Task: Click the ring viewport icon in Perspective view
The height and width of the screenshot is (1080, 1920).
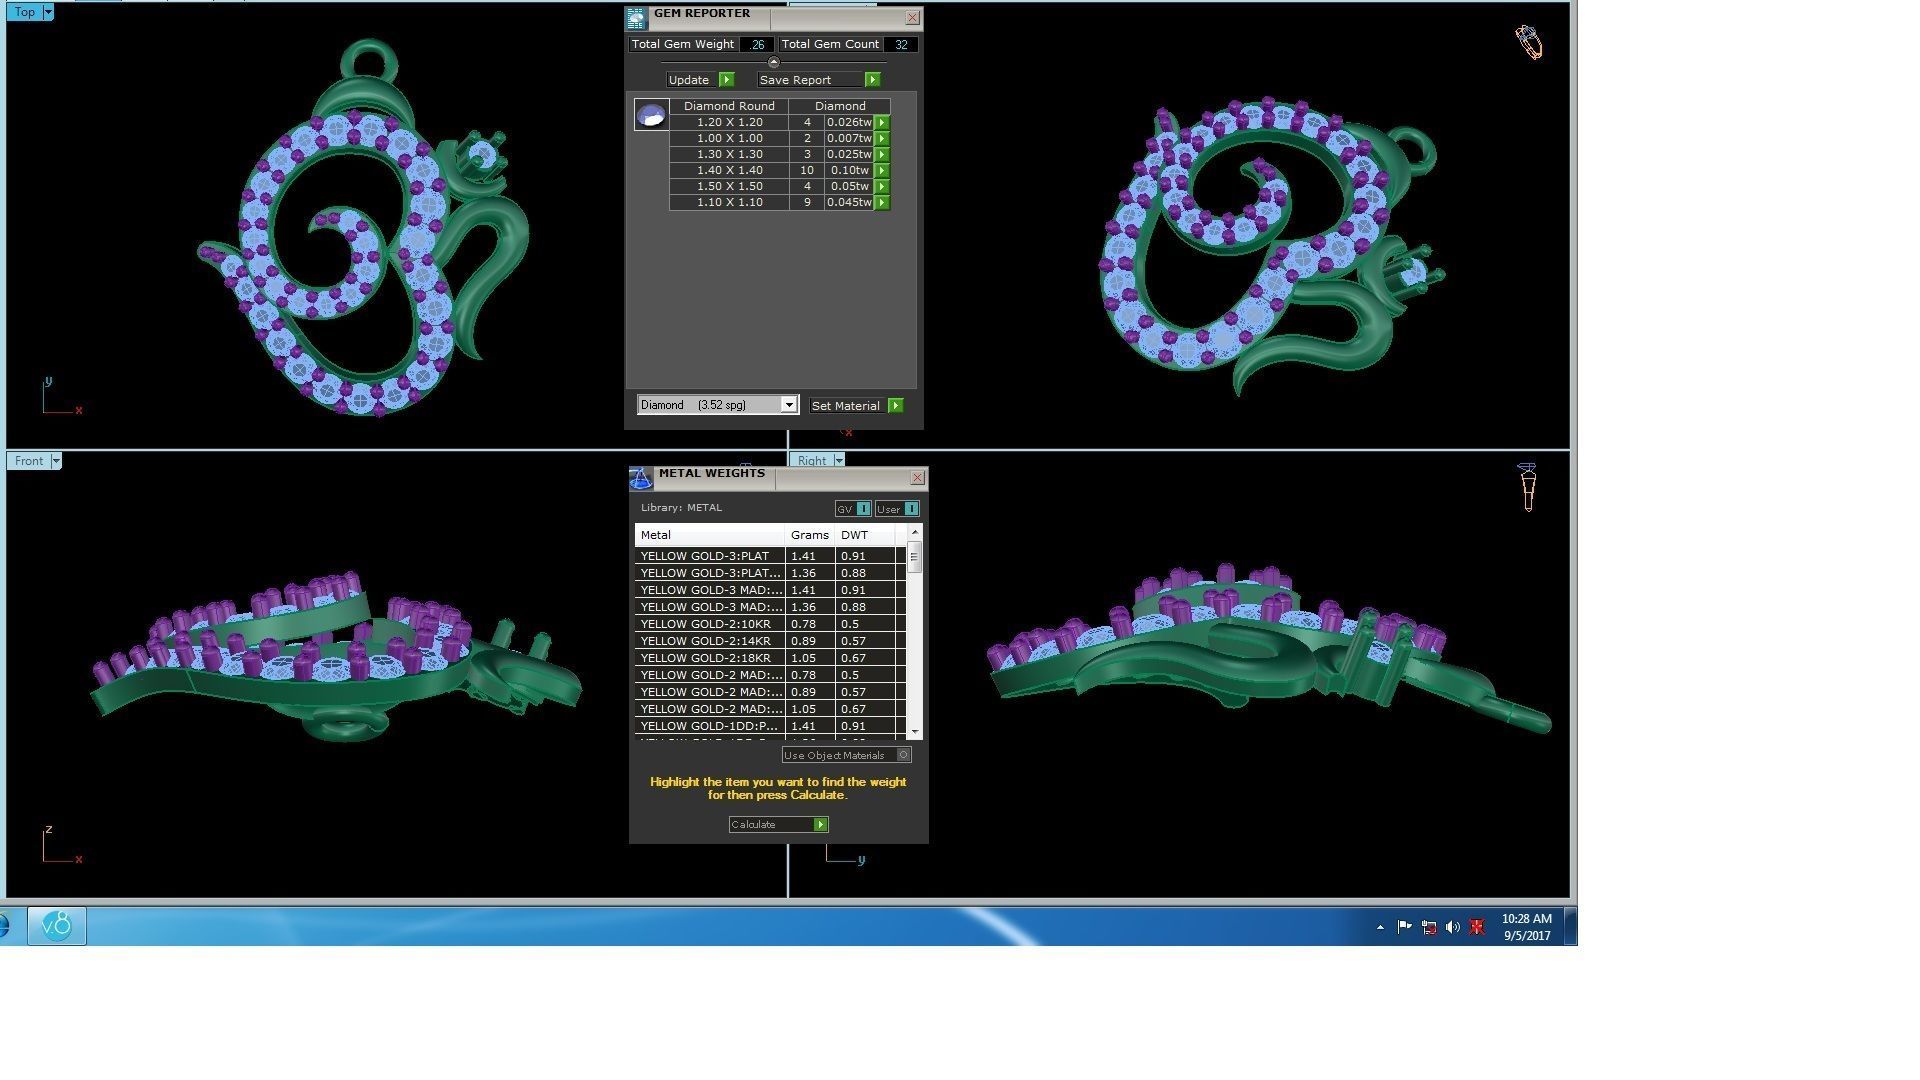Action: pyautogui.click(x=1528, y=42)
